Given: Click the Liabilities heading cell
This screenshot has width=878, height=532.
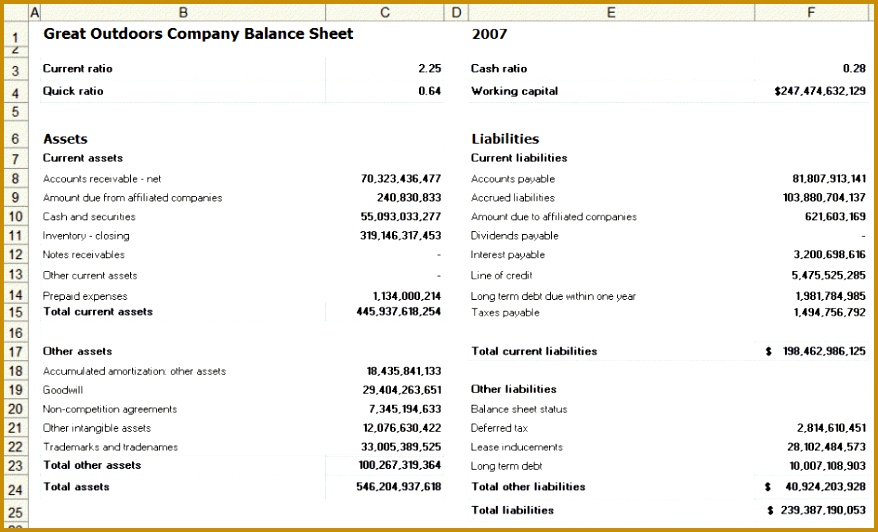Looking at the screenshot, I should click(506, 139).
